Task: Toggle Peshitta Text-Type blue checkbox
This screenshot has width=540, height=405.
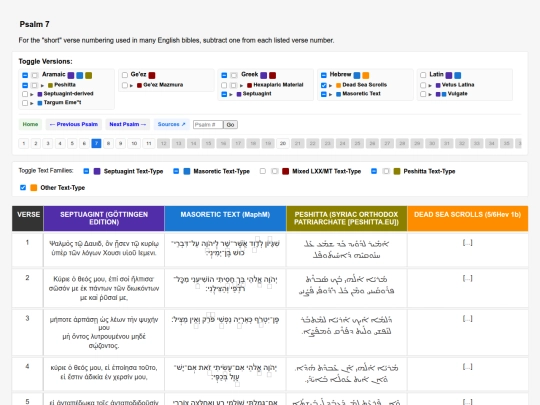Action: (x=374, y=171)
